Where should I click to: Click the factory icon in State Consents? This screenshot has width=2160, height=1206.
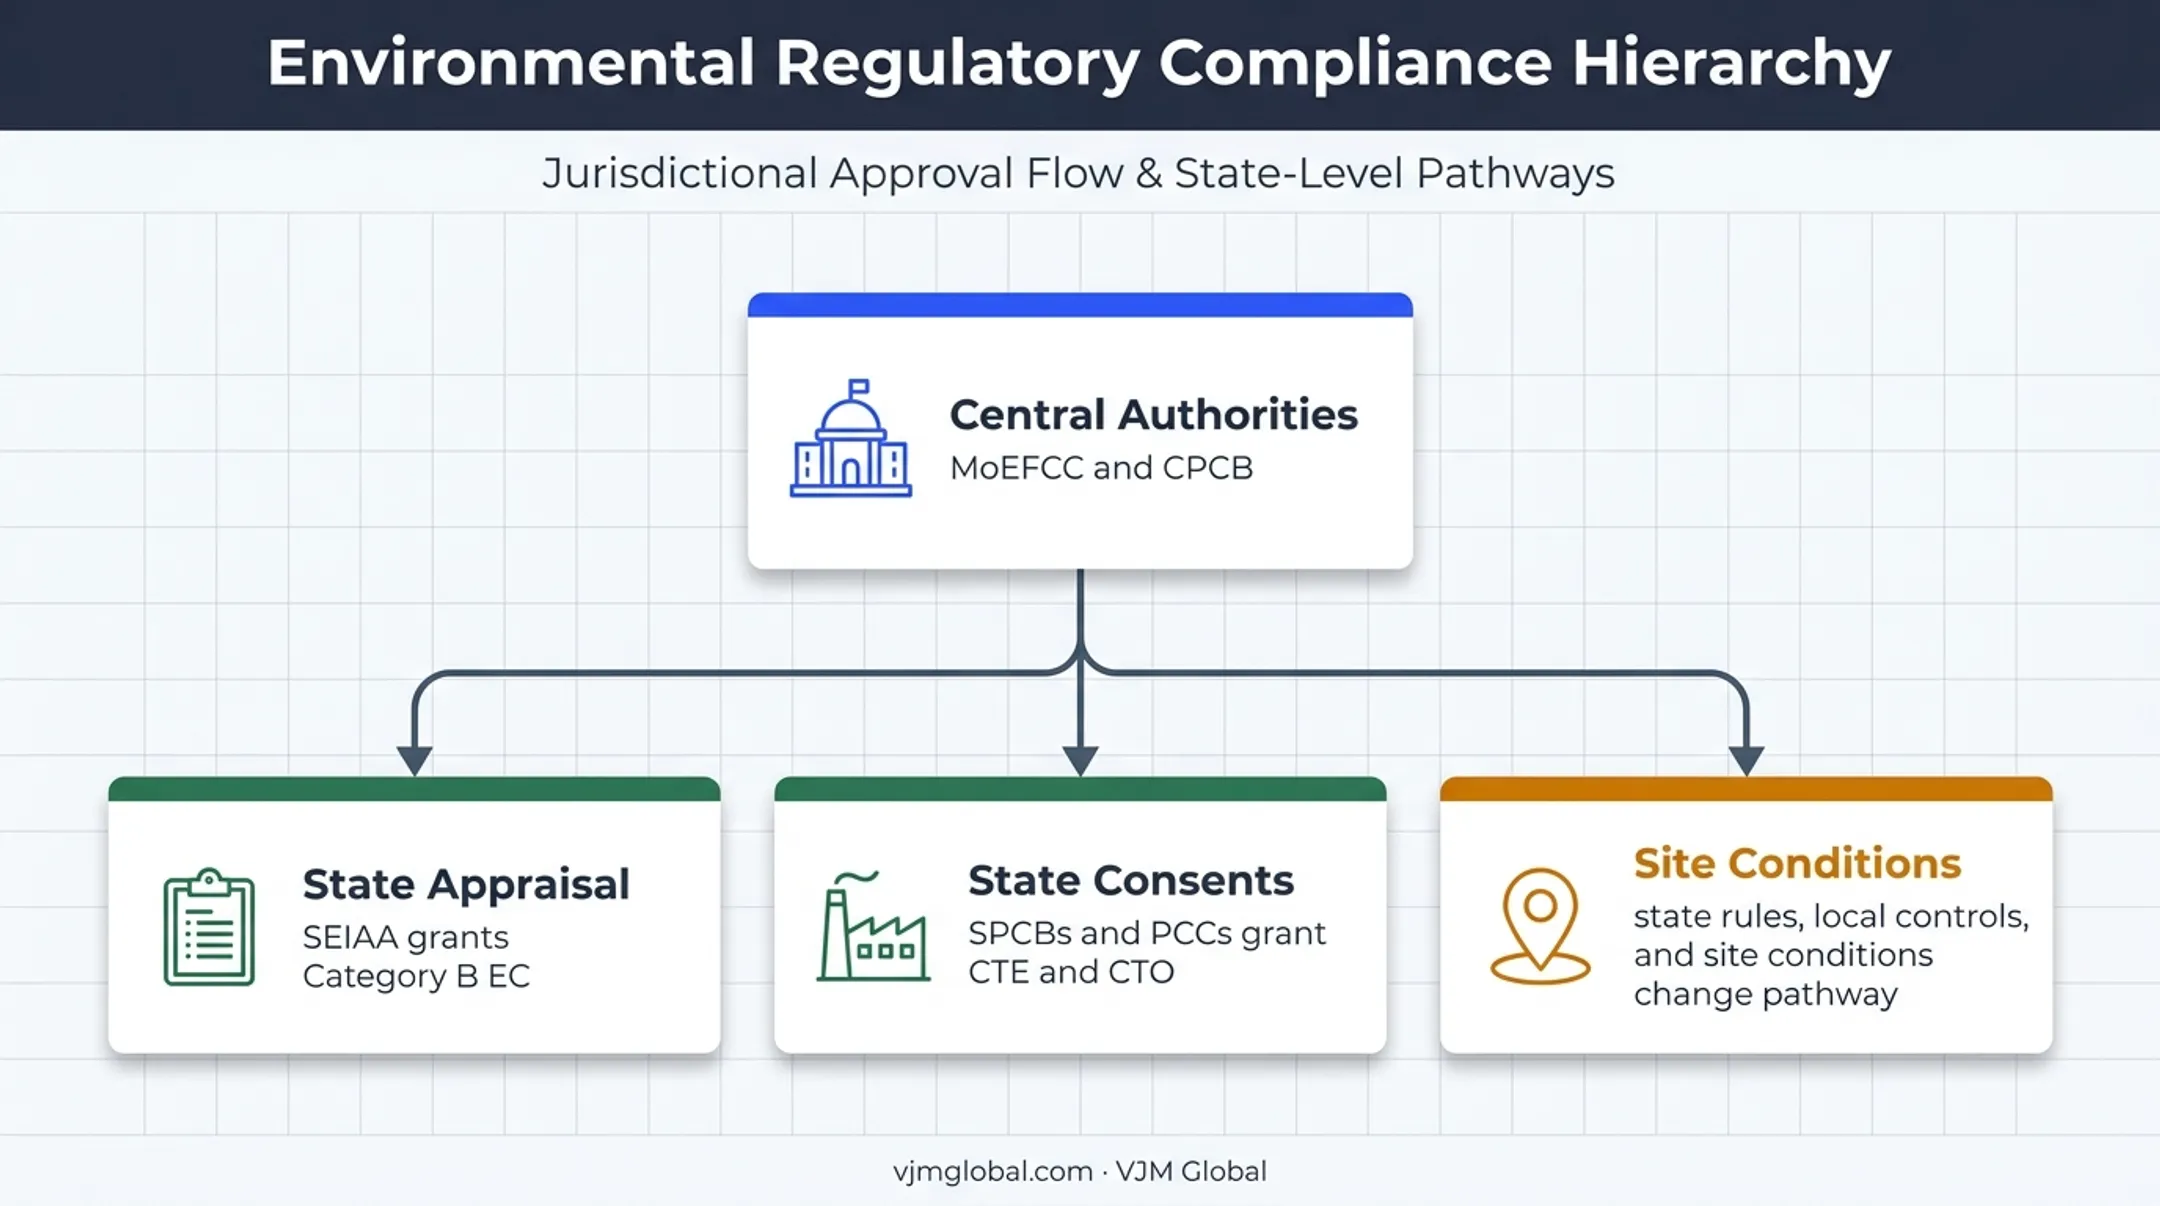(873, 925)
